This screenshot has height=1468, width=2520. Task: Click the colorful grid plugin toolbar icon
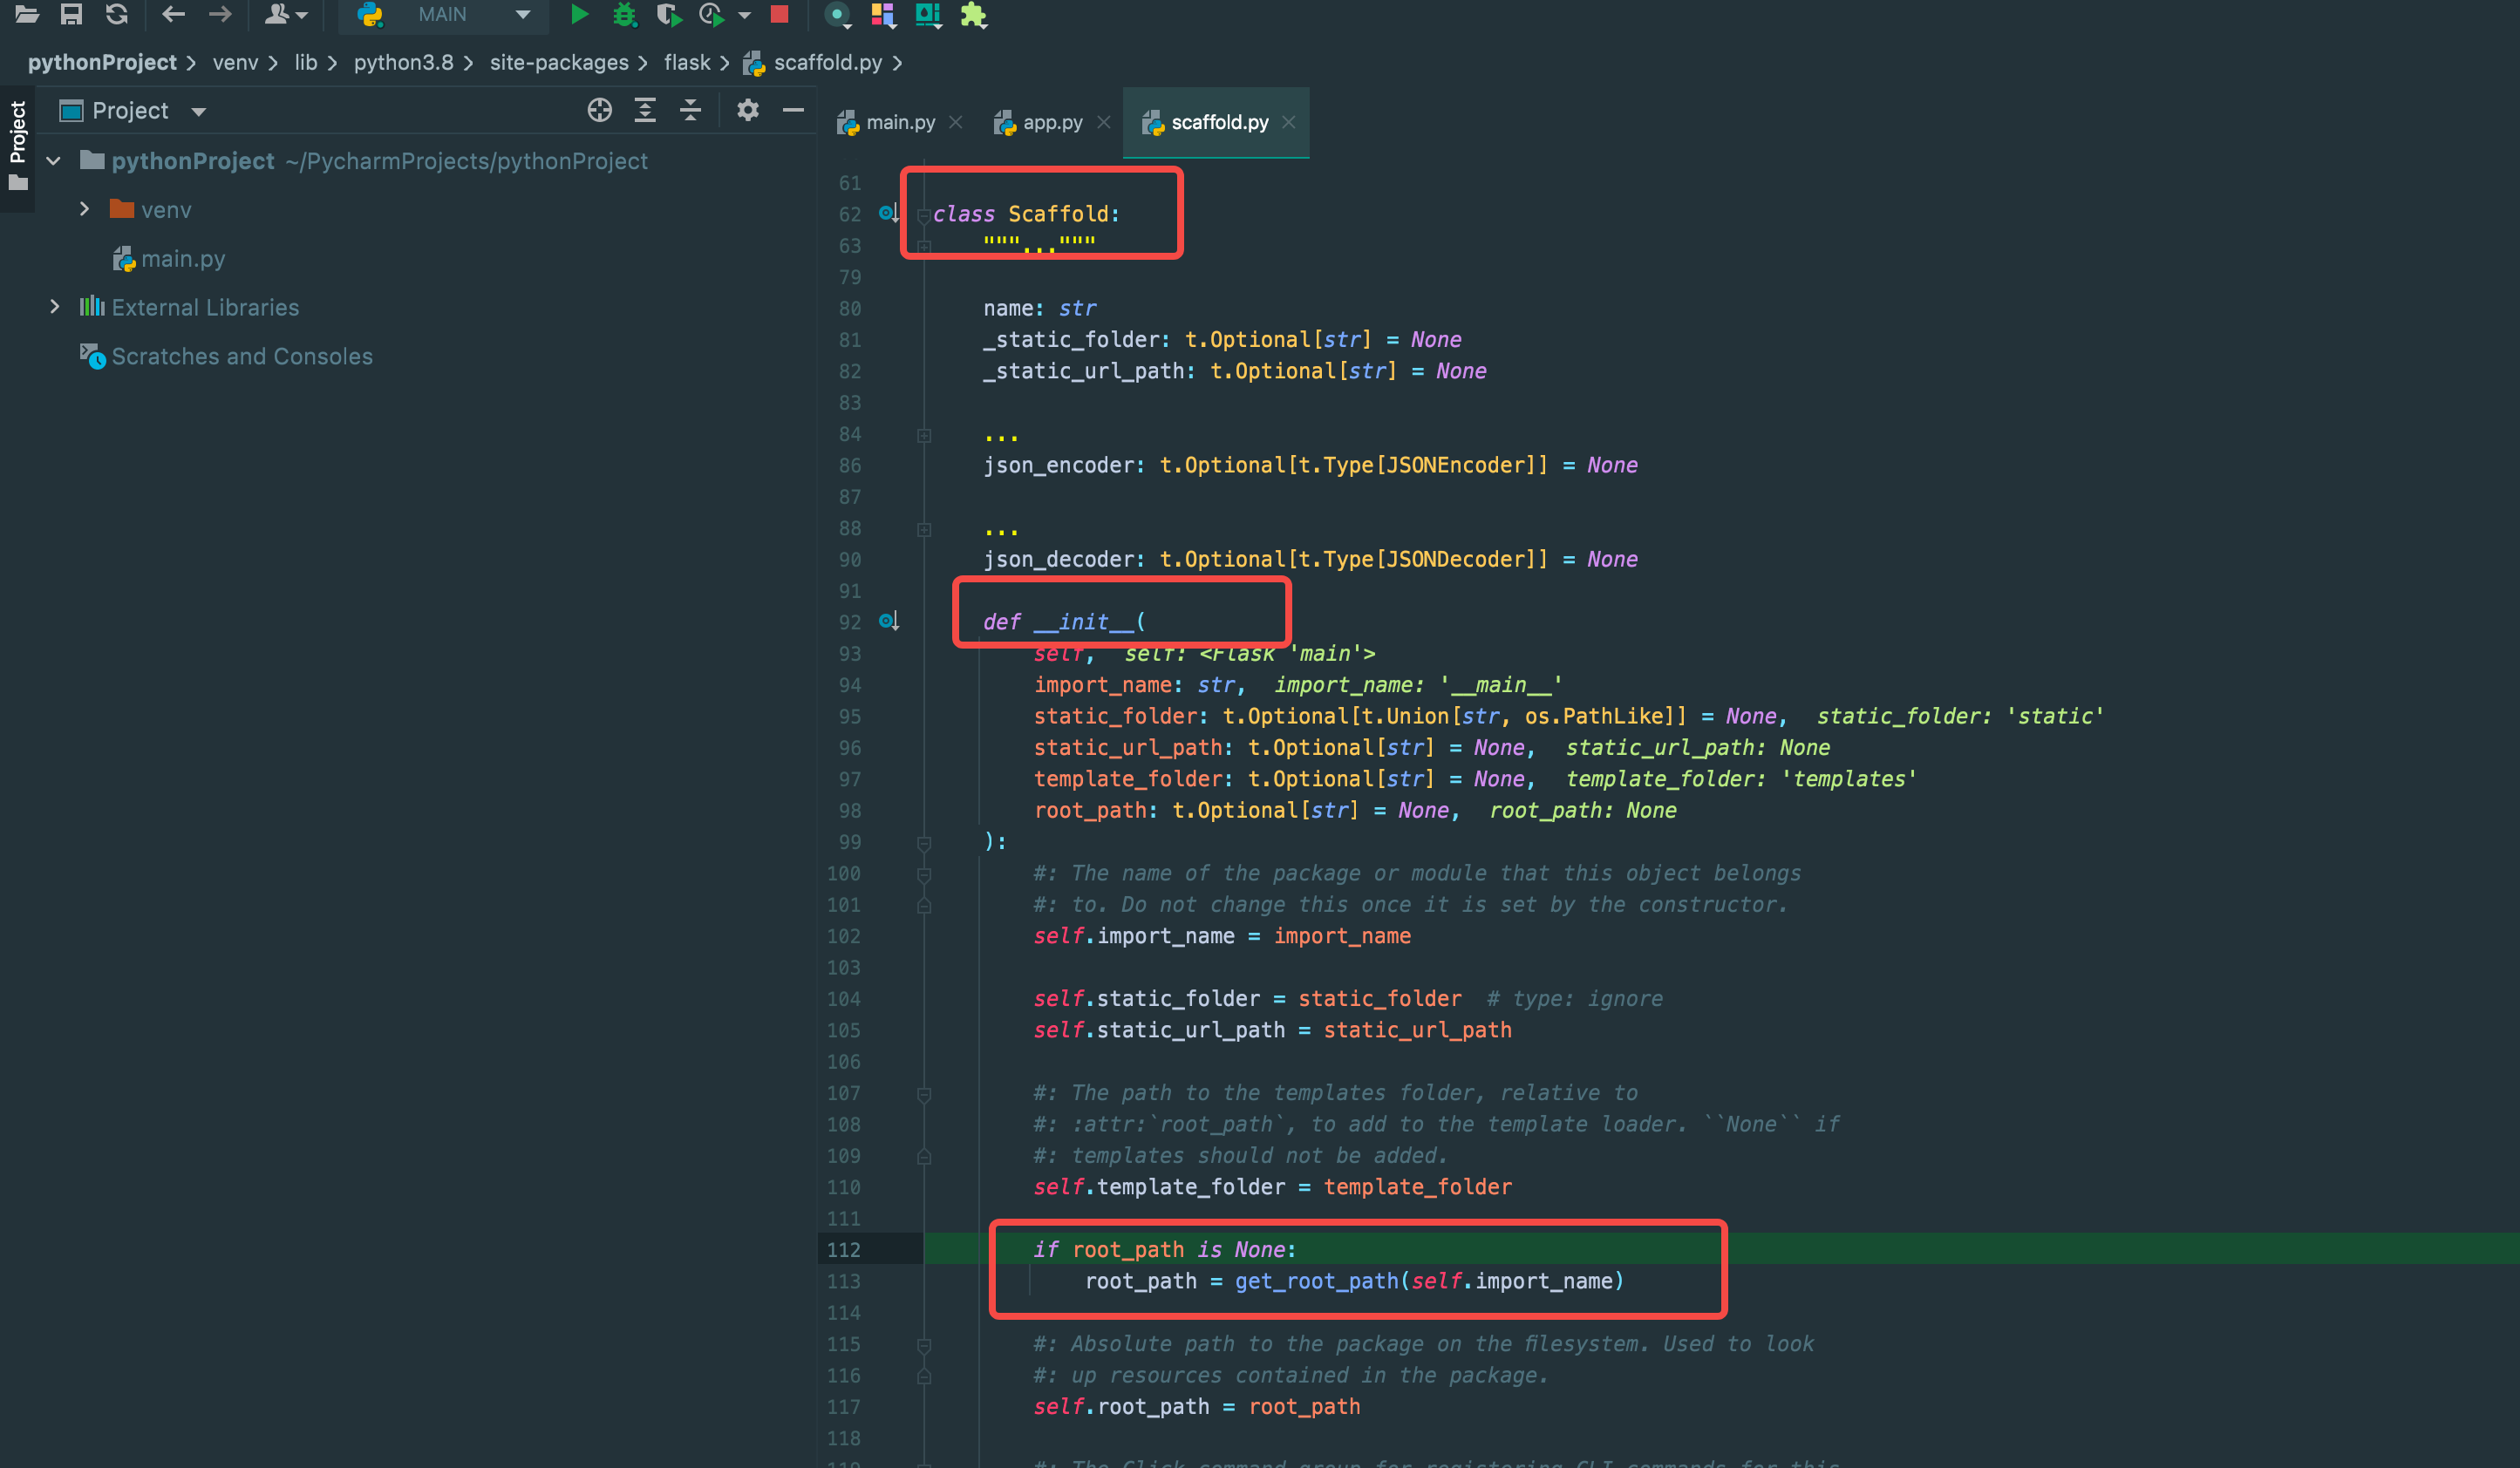(883, 14)
